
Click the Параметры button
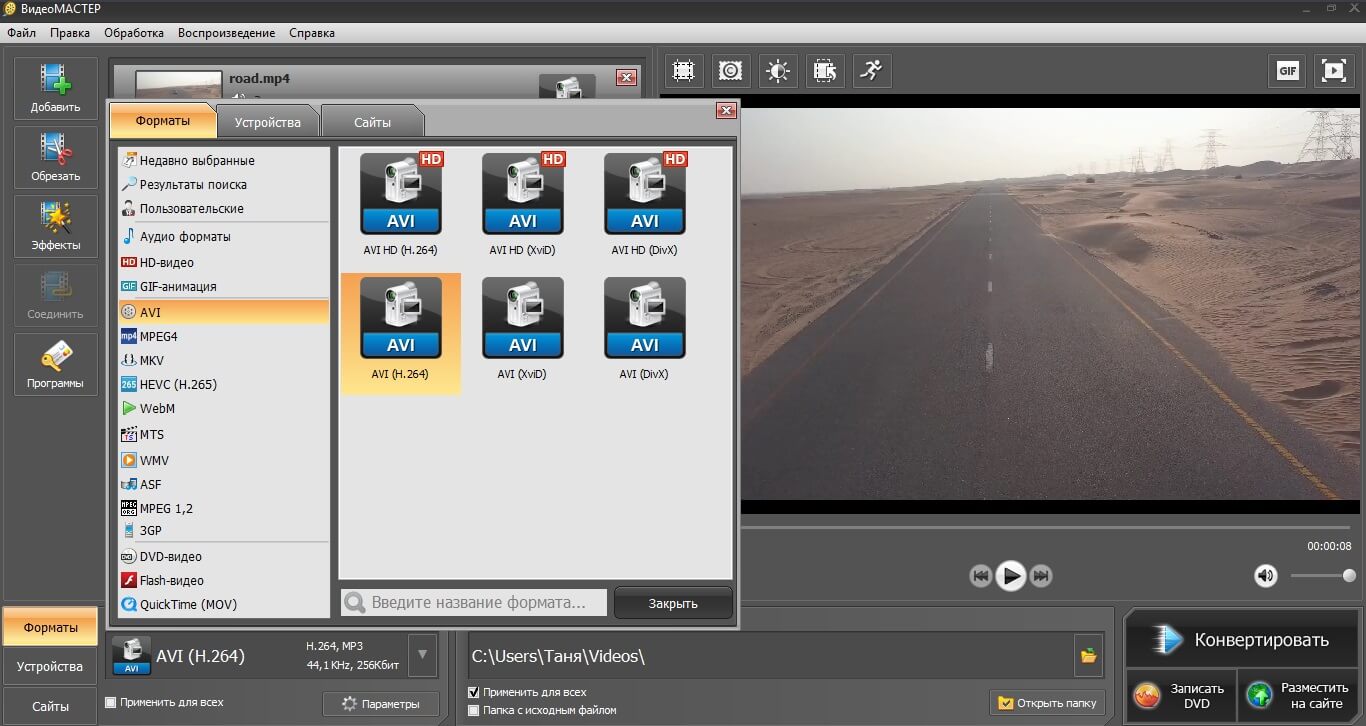(x=380, y=704)
